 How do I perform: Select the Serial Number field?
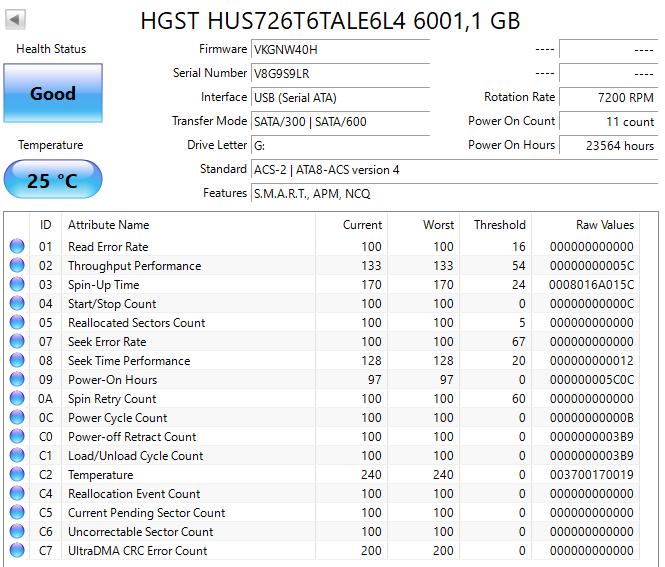[x=340, y=74]
